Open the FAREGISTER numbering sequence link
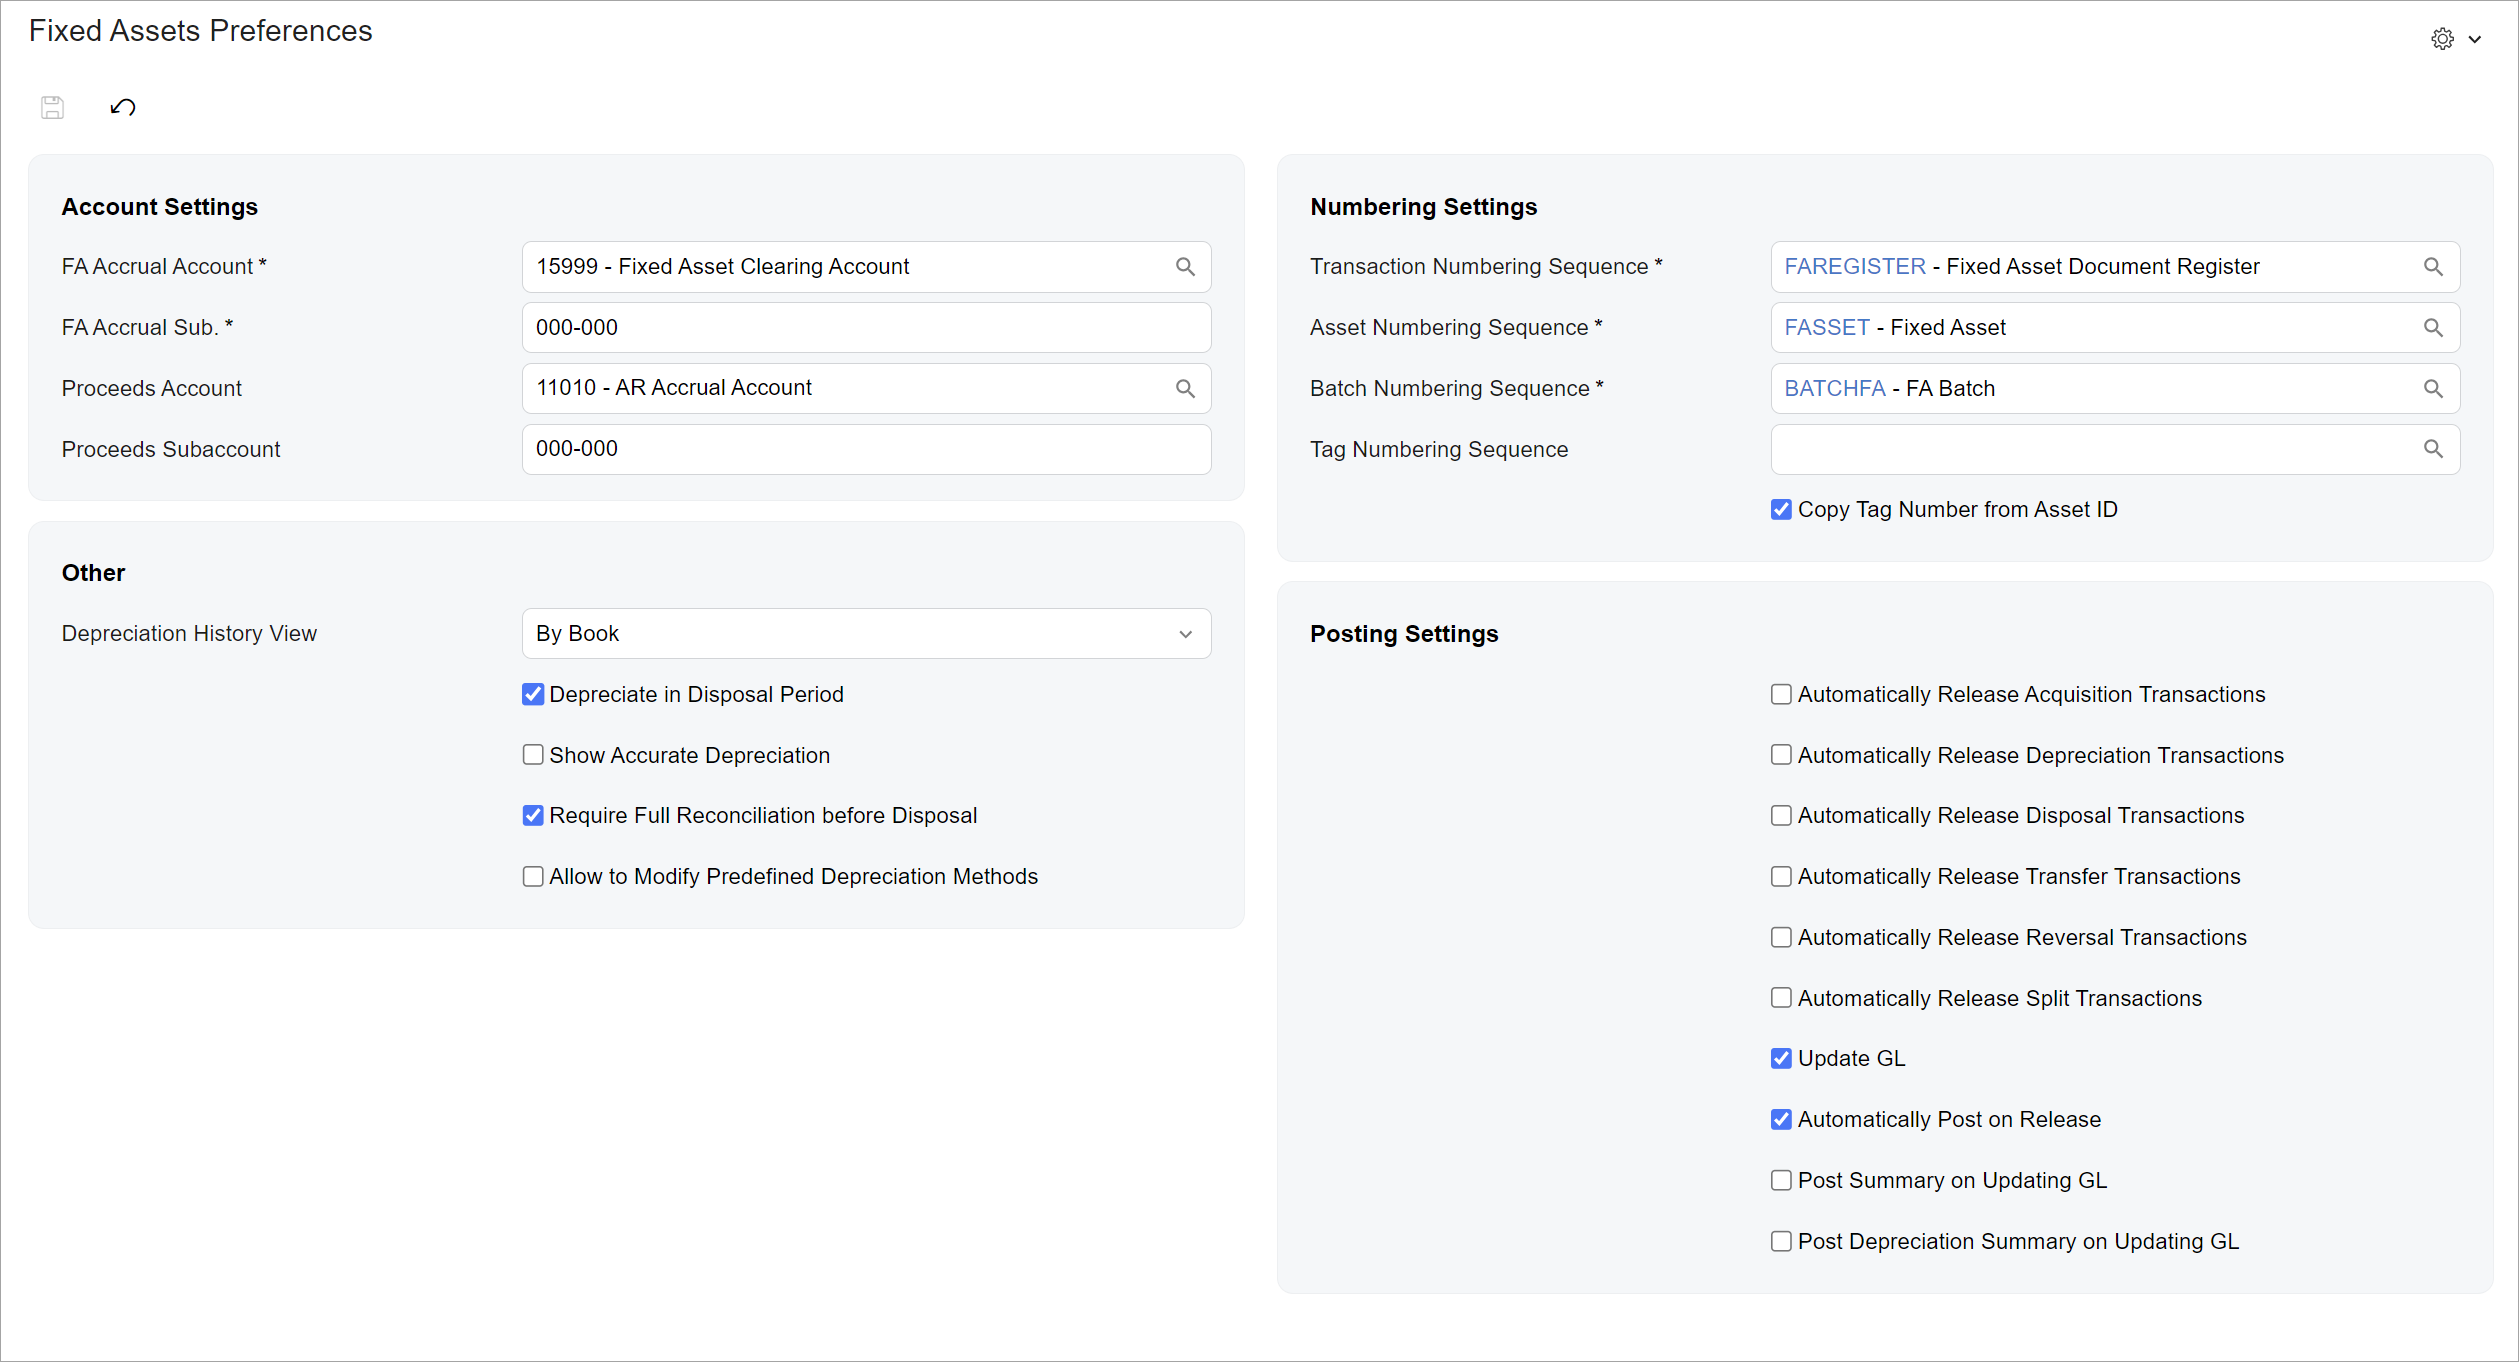Viewport: 2519px width, 1362px height. point(1854,267)
